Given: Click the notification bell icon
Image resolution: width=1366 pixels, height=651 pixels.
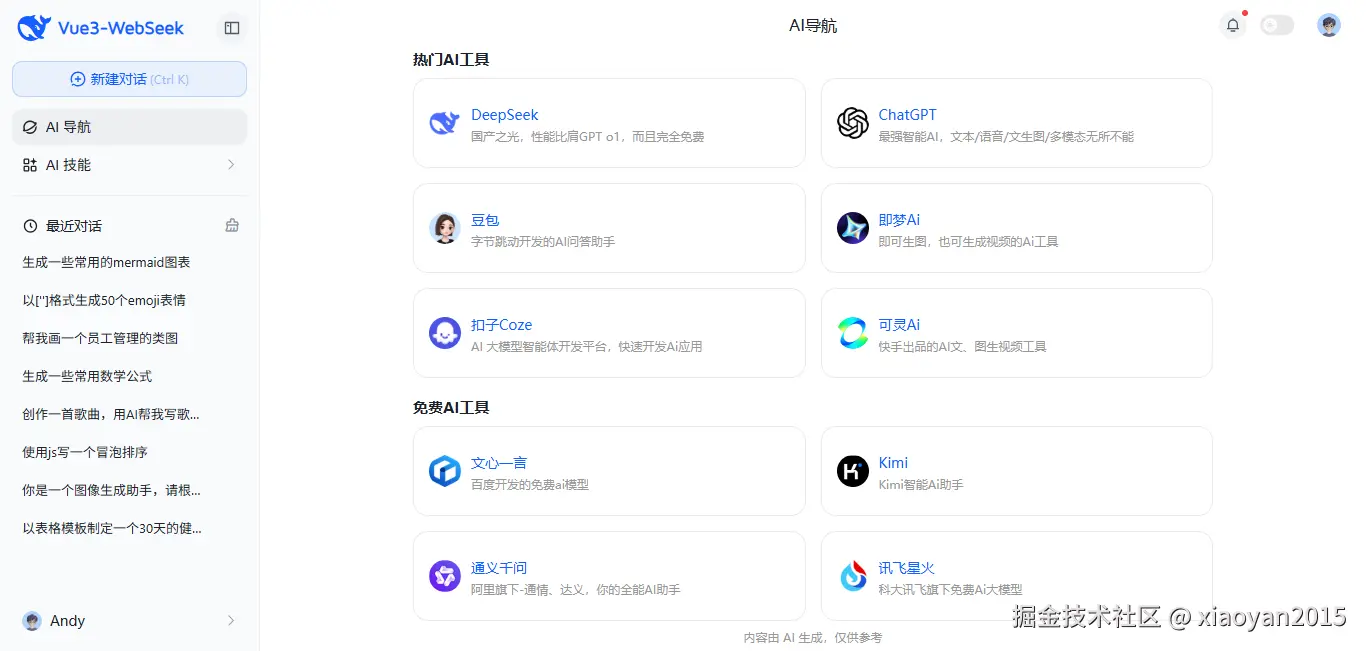Looking at the screenshot, I should click(1232, 25).
